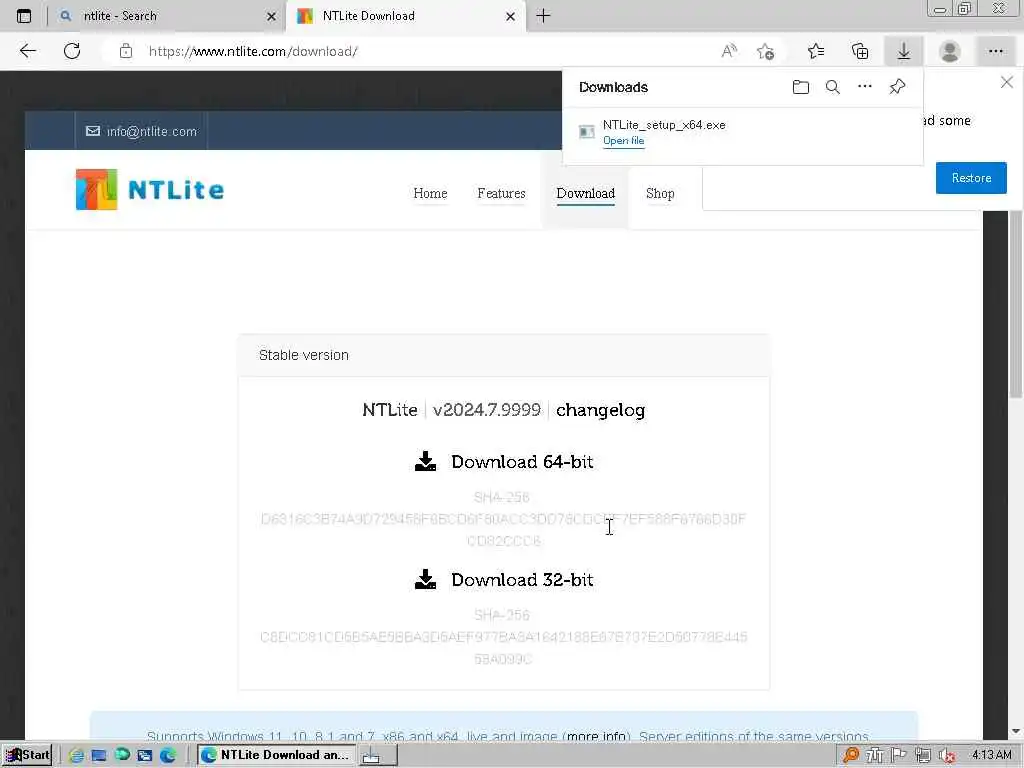Open the browser profile icon

click(950, 51)
